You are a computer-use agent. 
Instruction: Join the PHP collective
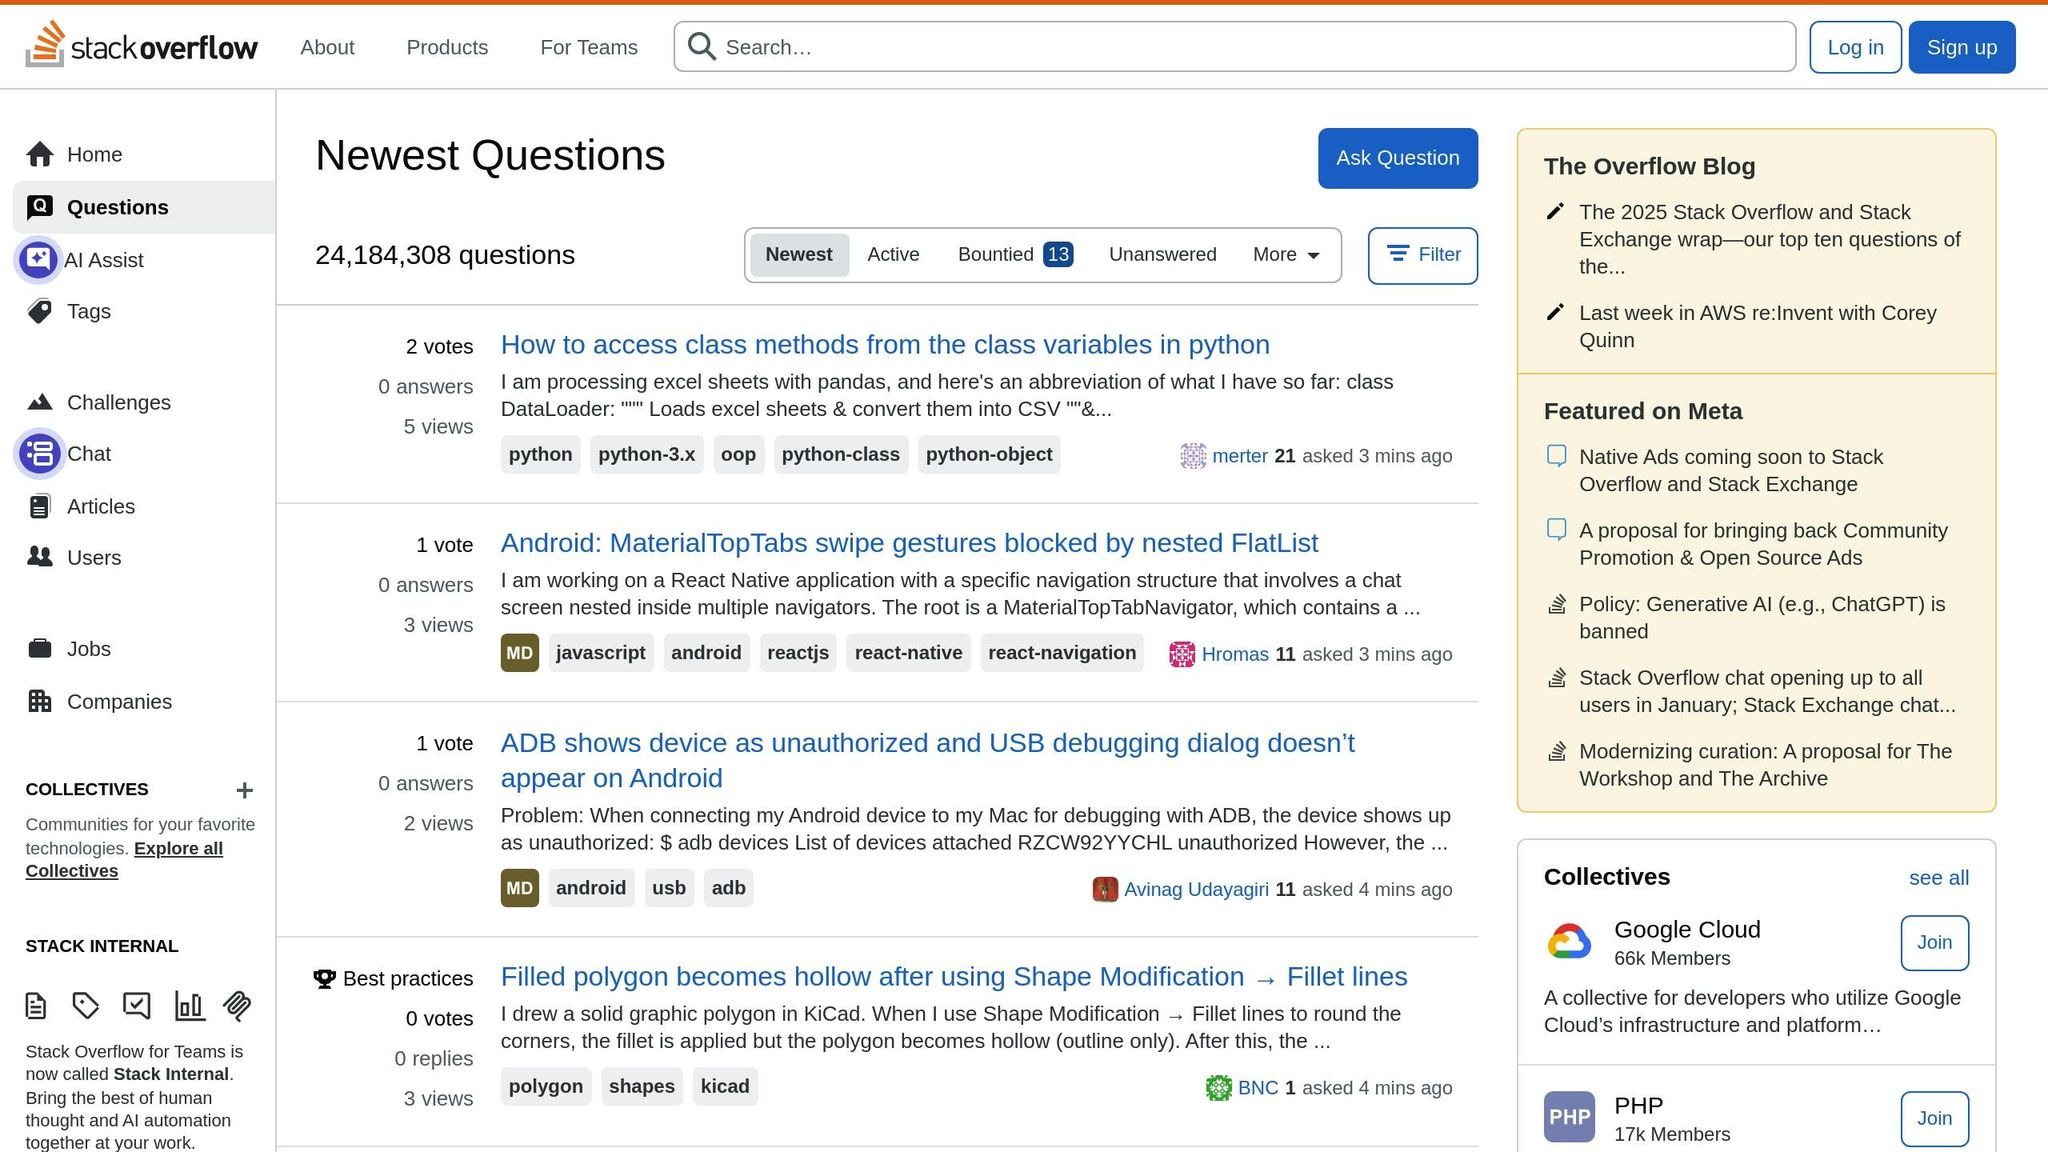tap(1934, 1118)
